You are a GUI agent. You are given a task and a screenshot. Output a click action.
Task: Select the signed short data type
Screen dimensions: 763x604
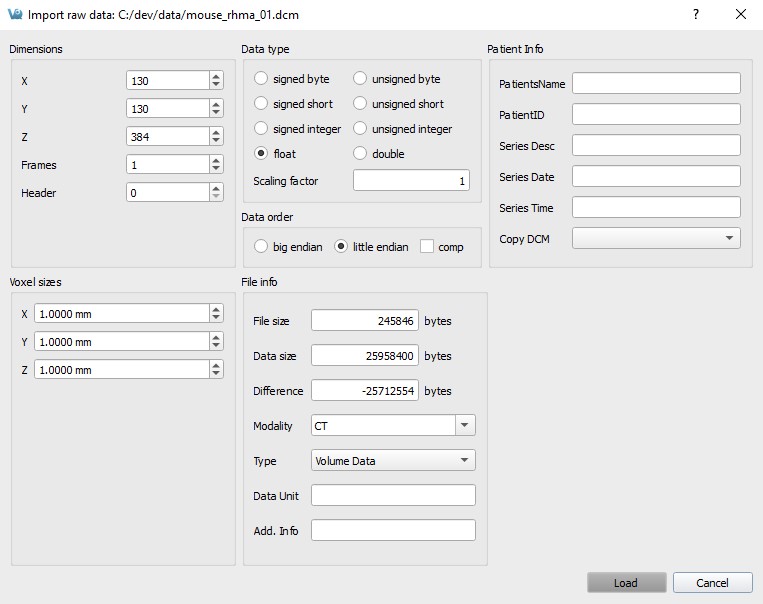coord(262,104)
